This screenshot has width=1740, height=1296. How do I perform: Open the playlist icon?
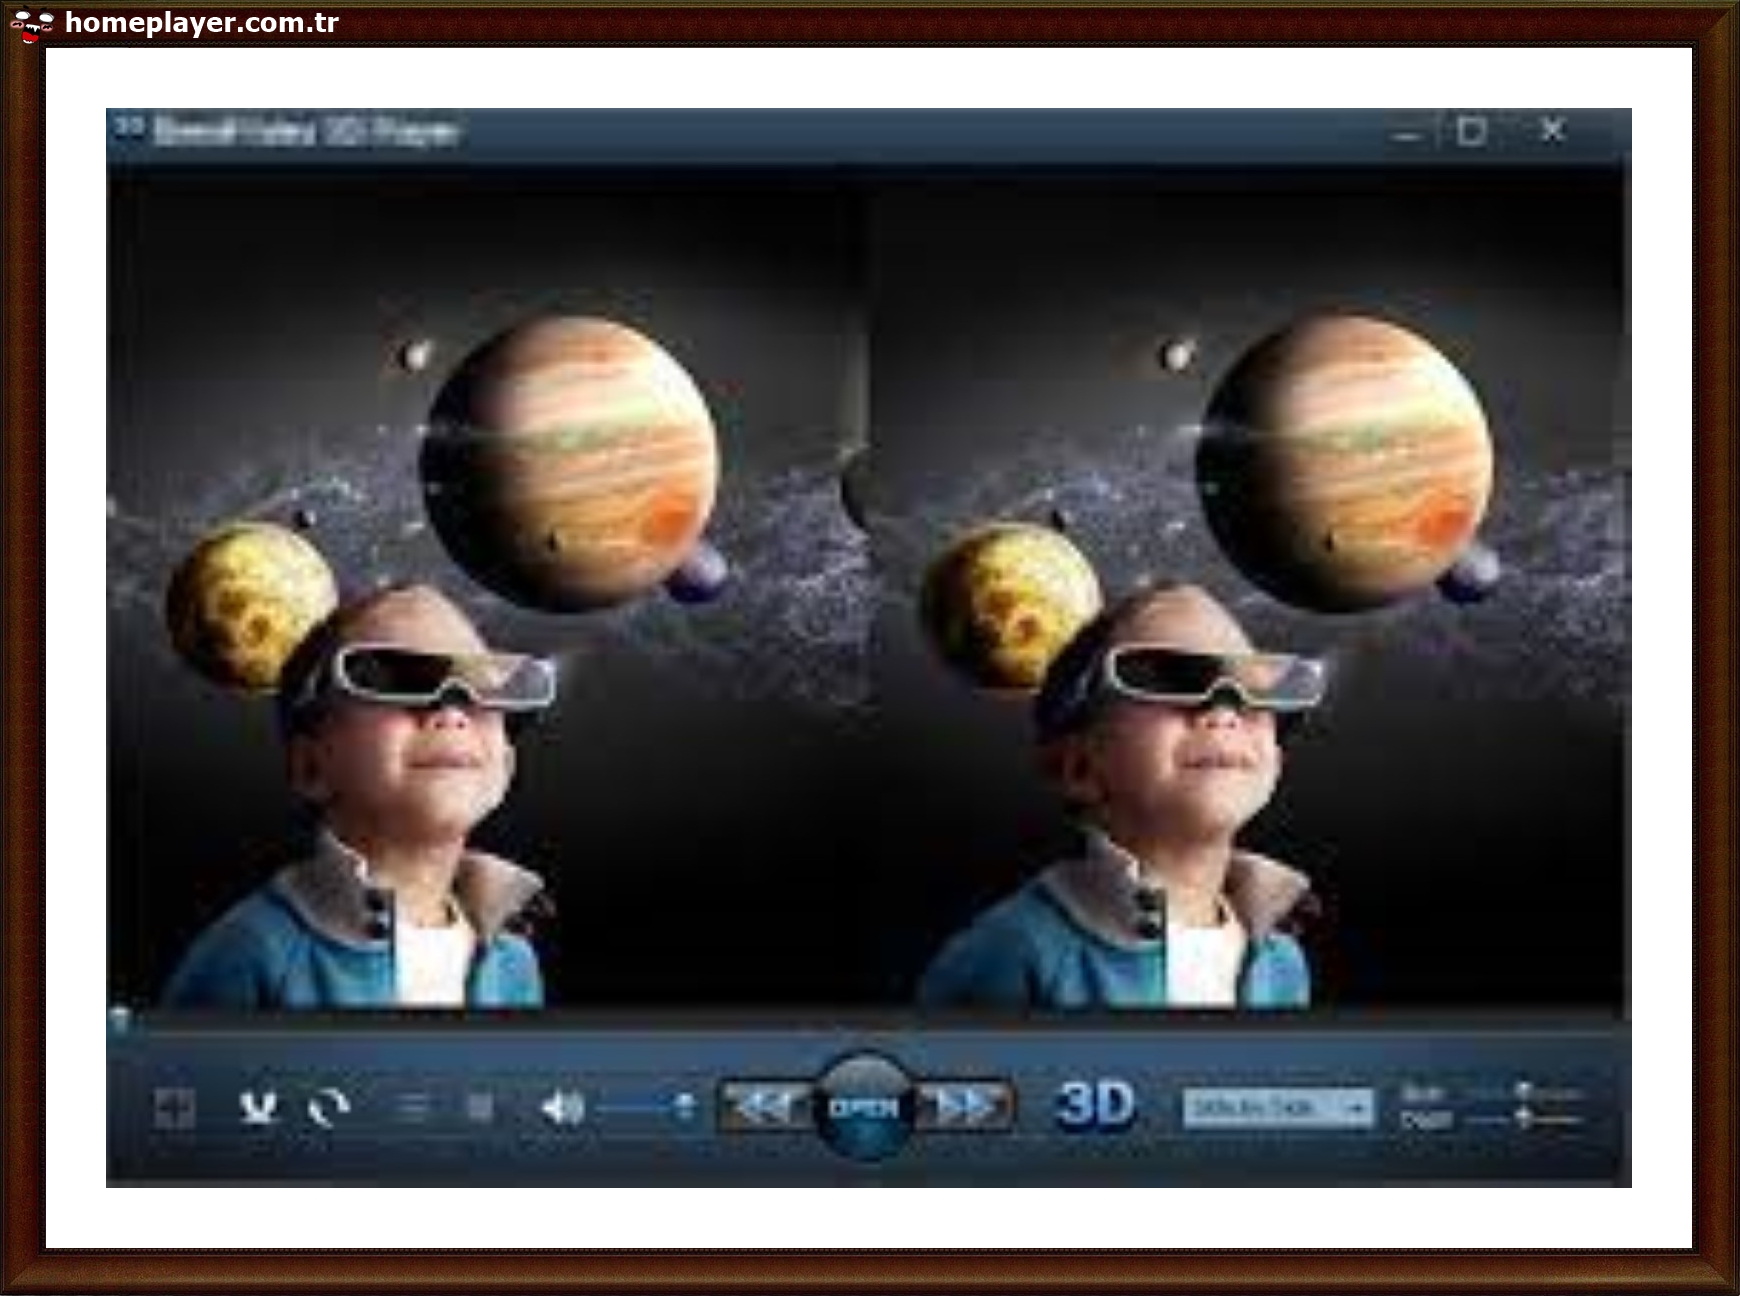(x=412, y=1105)
